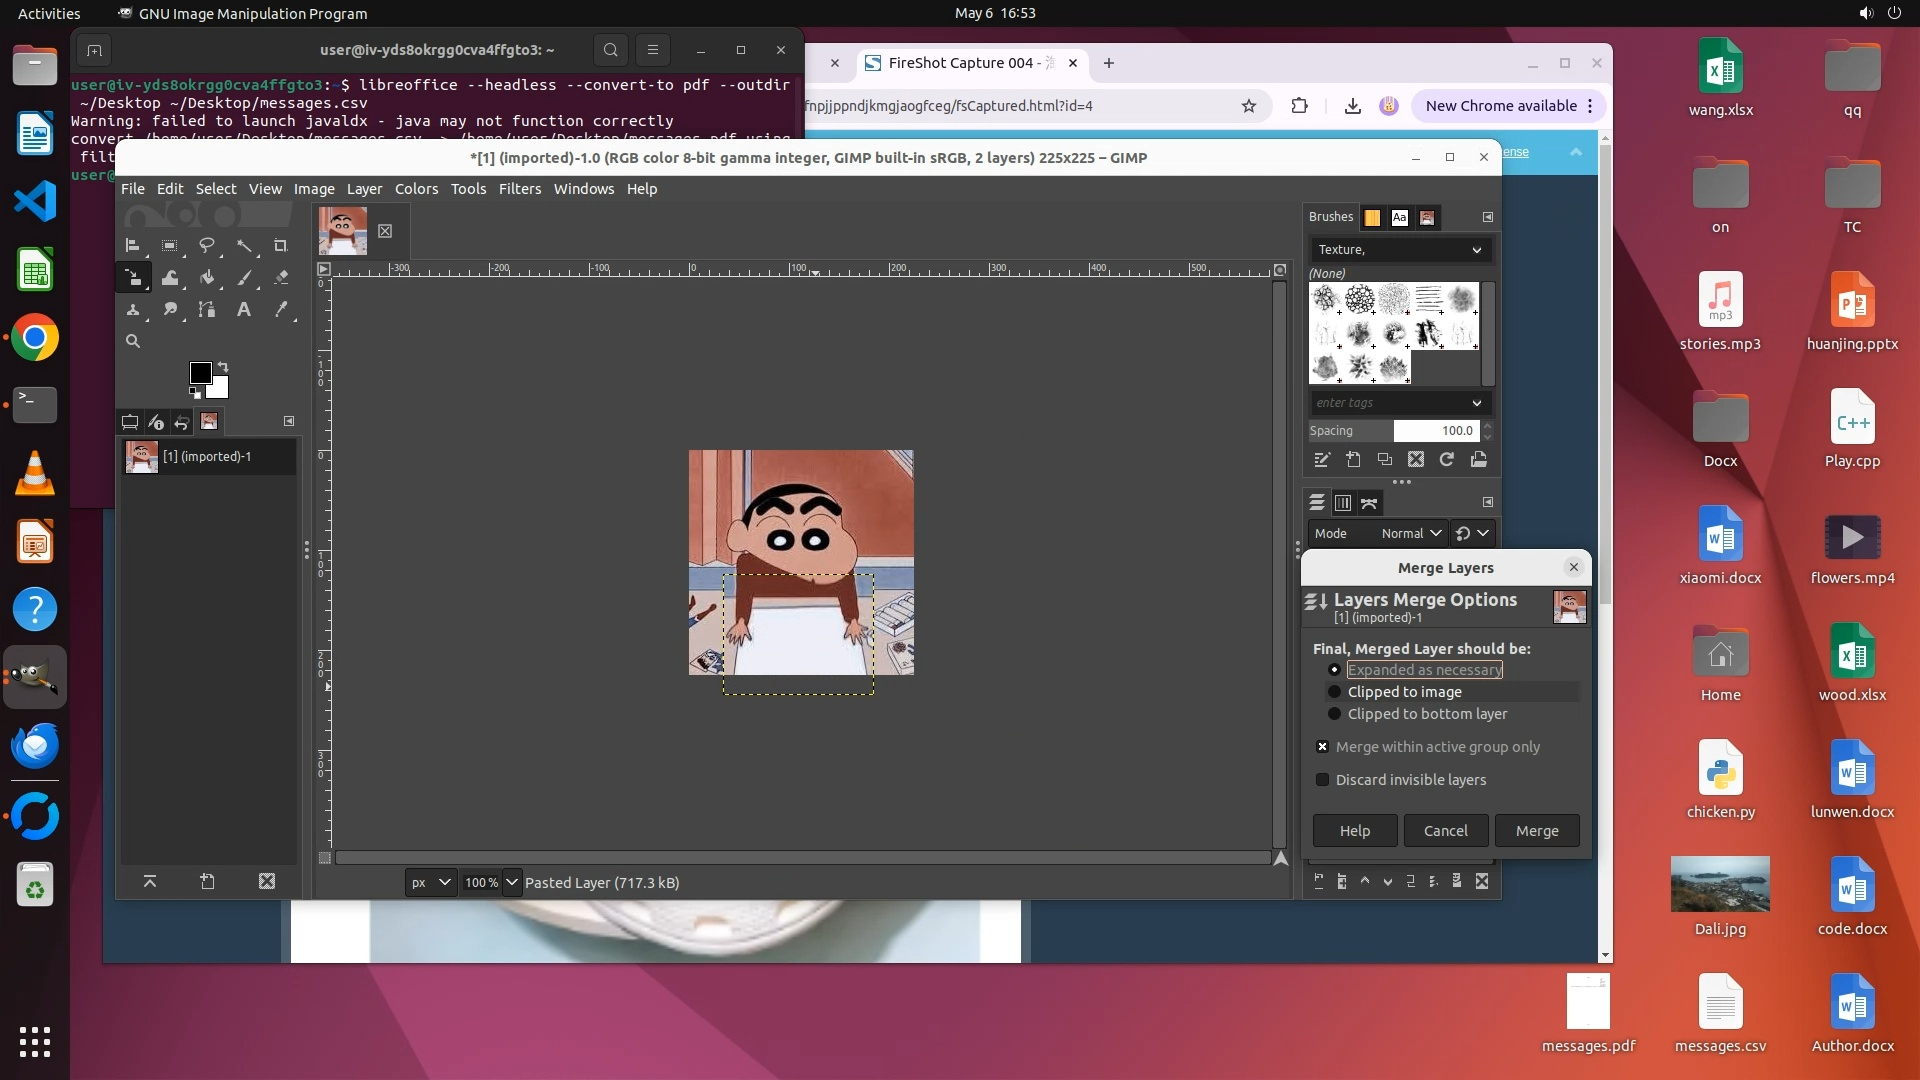Viewport: 1920px width, 1080px height.
Task: Select the Bucket Fill tool
Action: tap(207, 277)
